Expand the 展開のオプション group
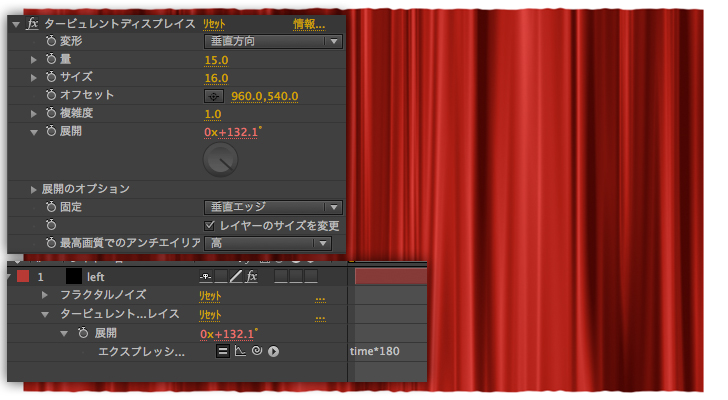Viewport: 728px width, 400px height. [35, 189]
